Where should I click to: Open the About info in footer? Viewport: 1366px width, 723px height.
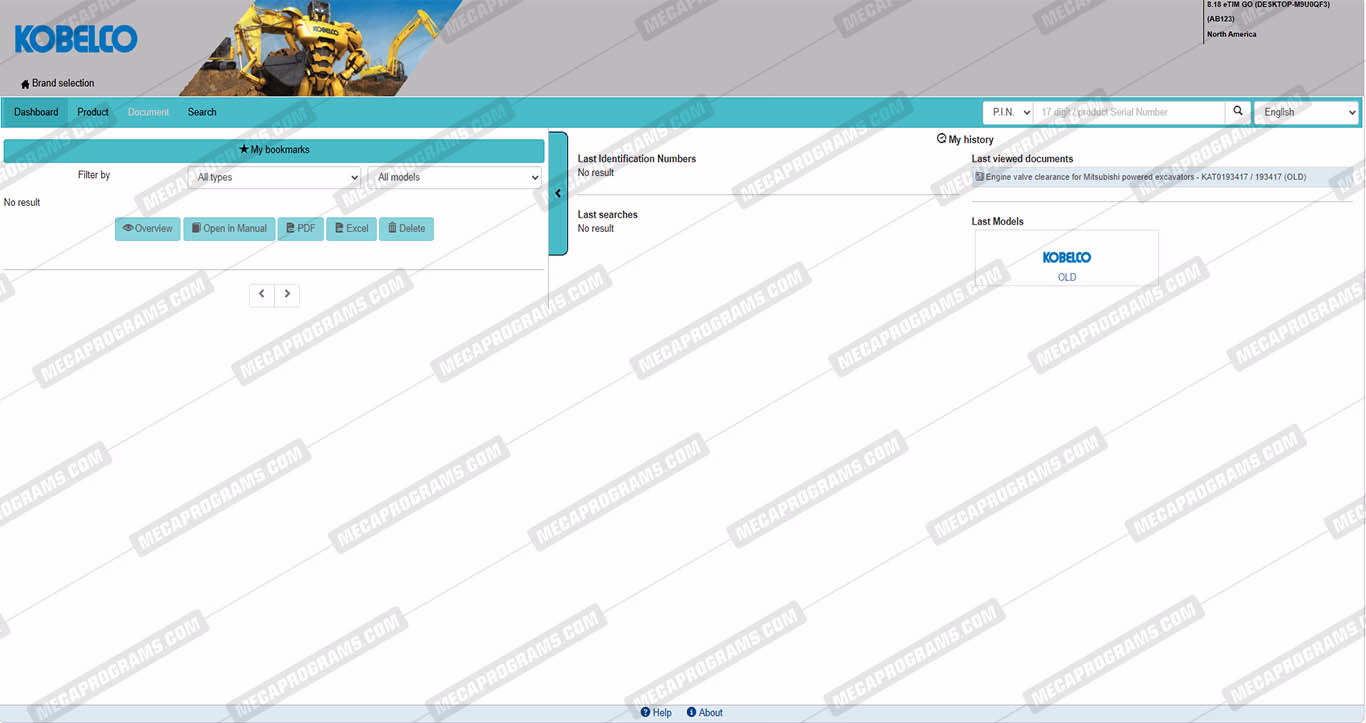[x=704, y=713]
